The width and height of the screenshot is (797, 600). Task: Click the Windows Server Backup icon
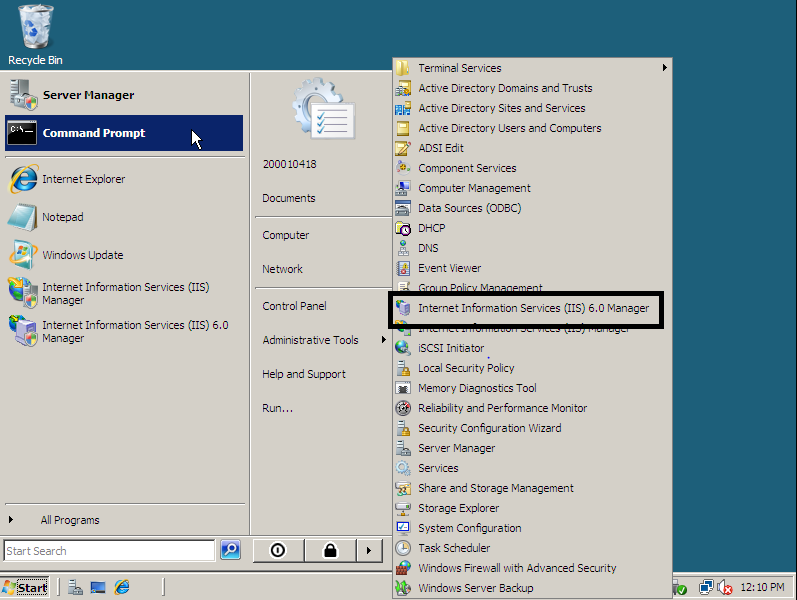point(403,588)
